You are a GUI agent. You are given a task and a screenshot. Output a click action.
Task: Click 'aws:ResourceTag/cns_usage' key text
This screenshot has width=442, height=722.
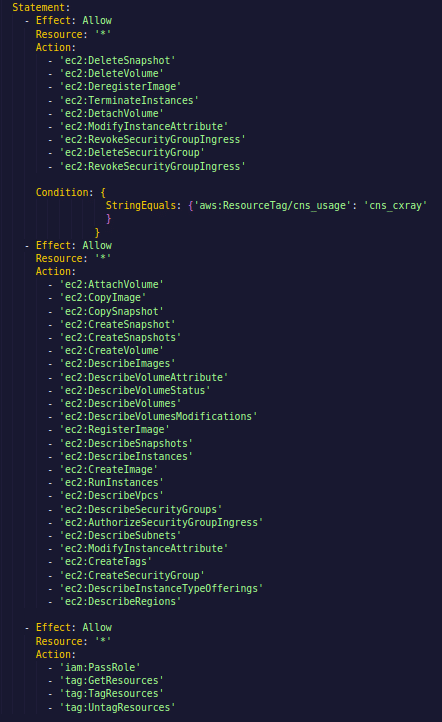[272, 205]
